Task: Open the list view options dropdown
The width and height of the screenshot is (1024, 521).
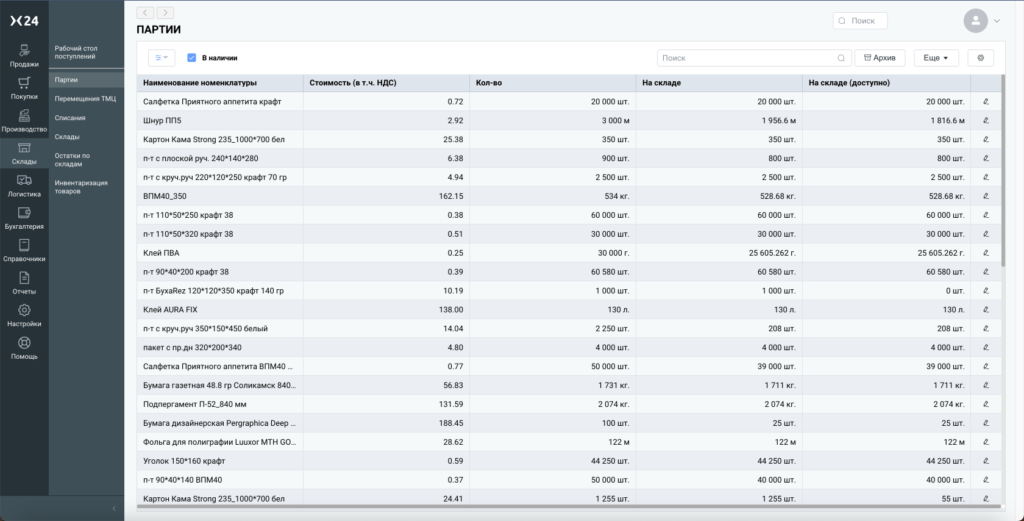Action: pyautogui.click(x=161, y=58)
